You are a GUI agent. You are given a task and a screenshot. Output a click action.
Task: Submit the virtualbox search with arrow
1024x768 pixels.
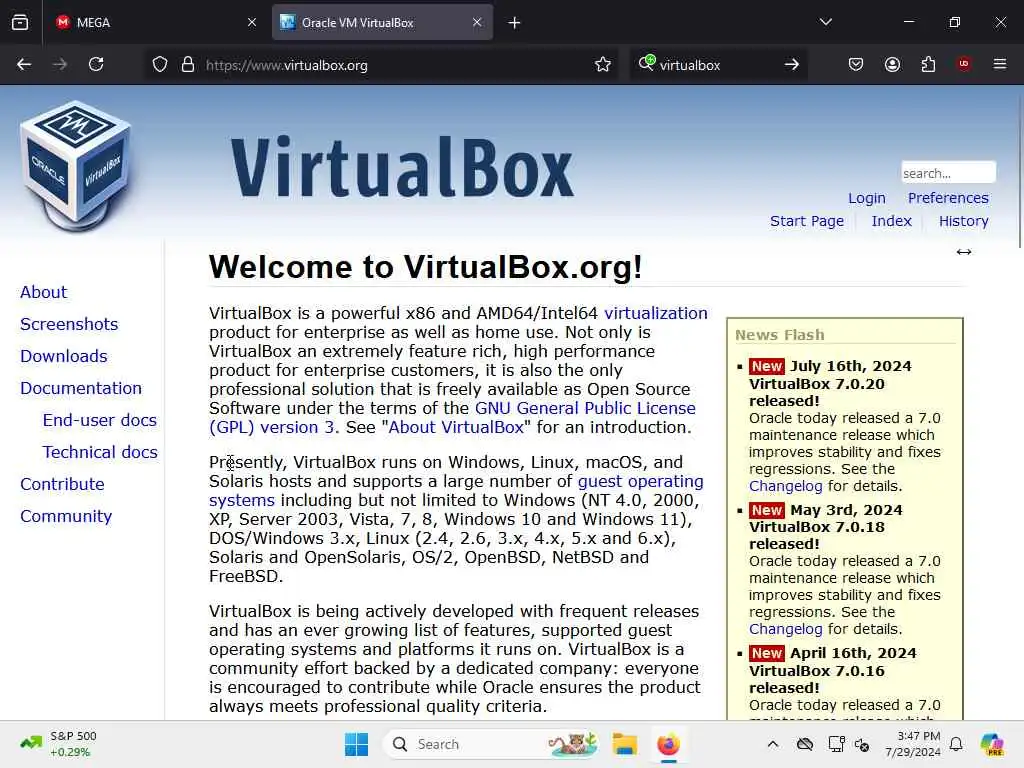(x=792, y=65)
